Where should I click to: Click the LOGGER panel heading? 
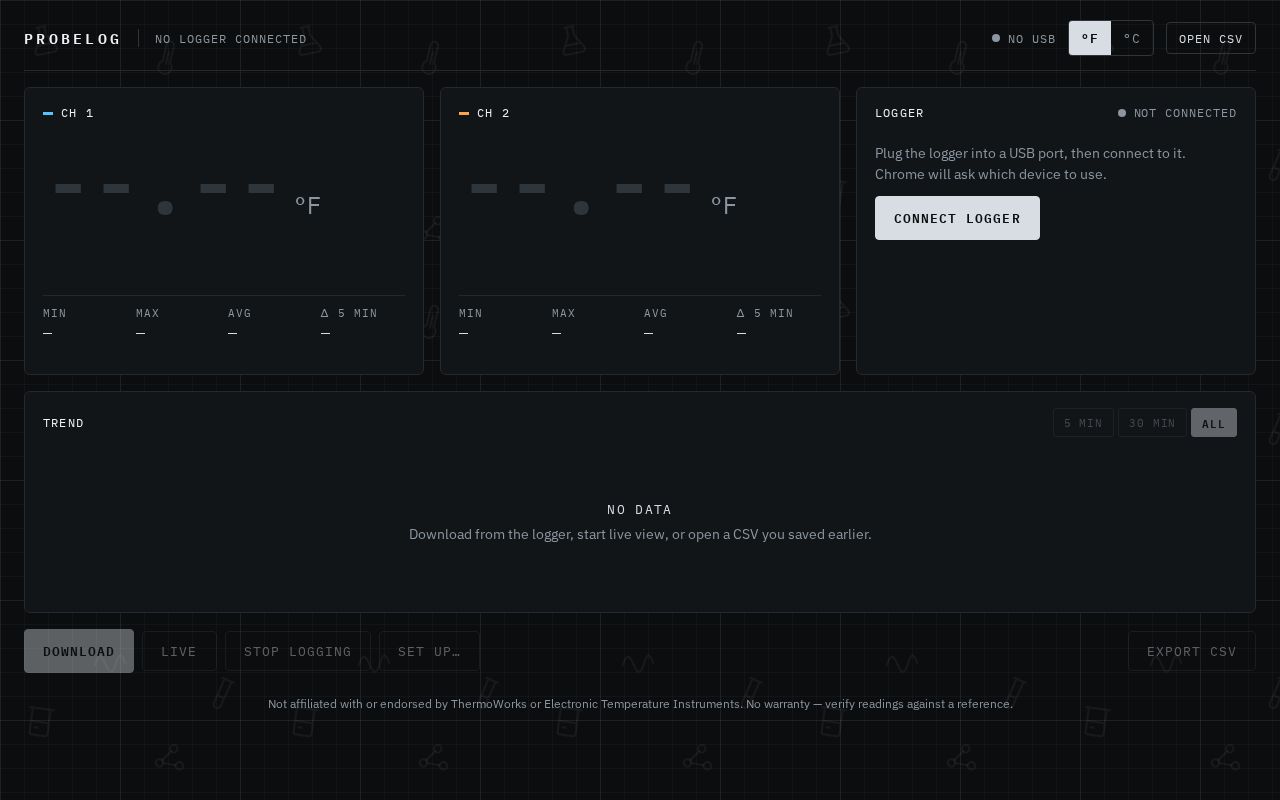click(899, 113)
